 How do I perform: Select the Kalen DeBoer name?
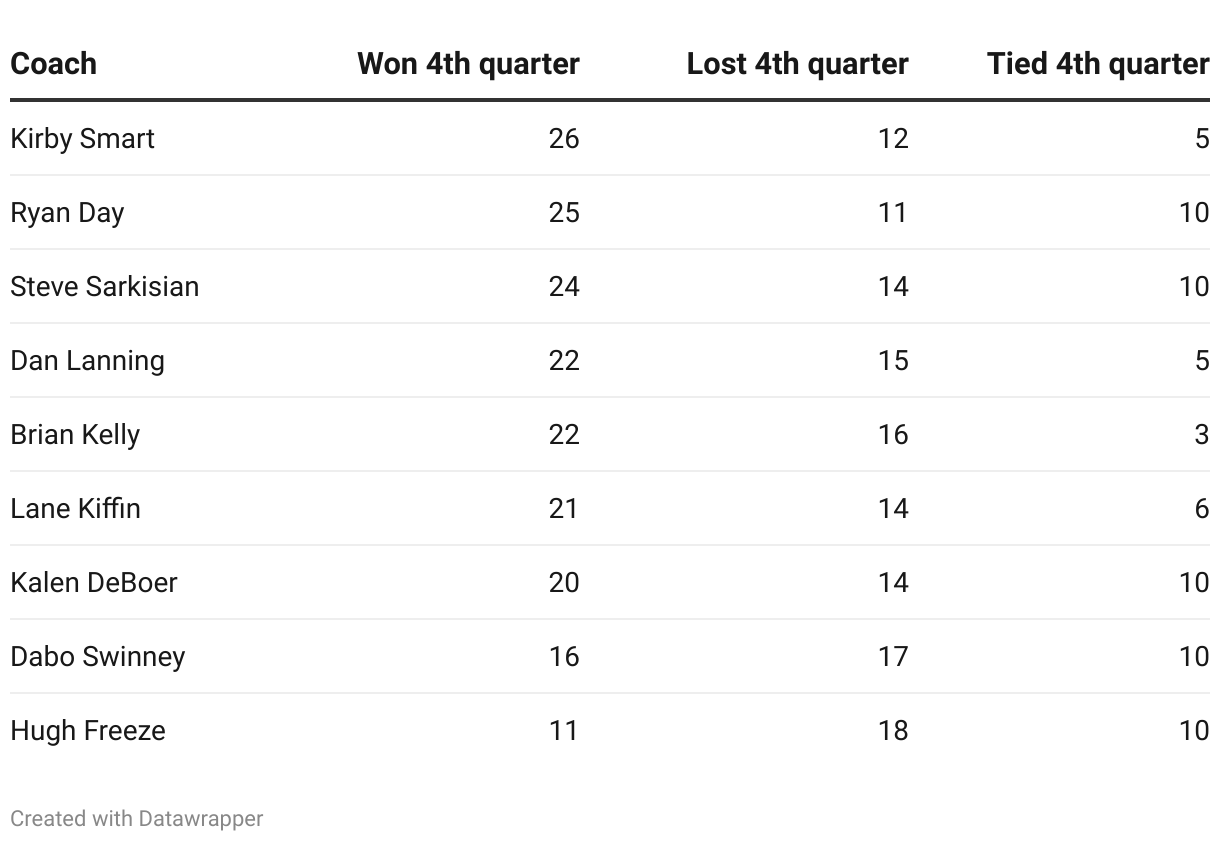[94, 582]
